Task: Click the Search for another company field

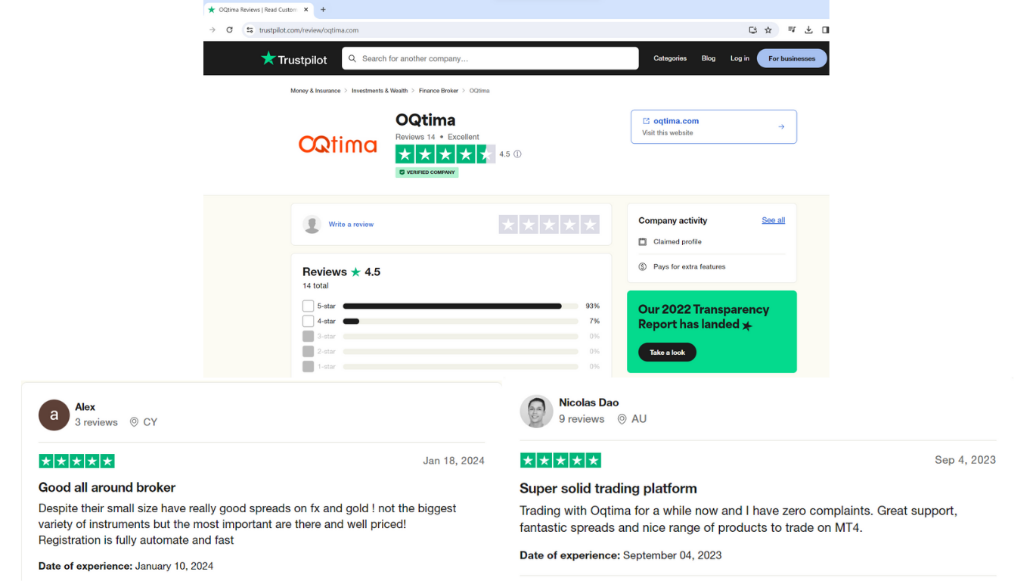Action: click(x=490, y=59)
